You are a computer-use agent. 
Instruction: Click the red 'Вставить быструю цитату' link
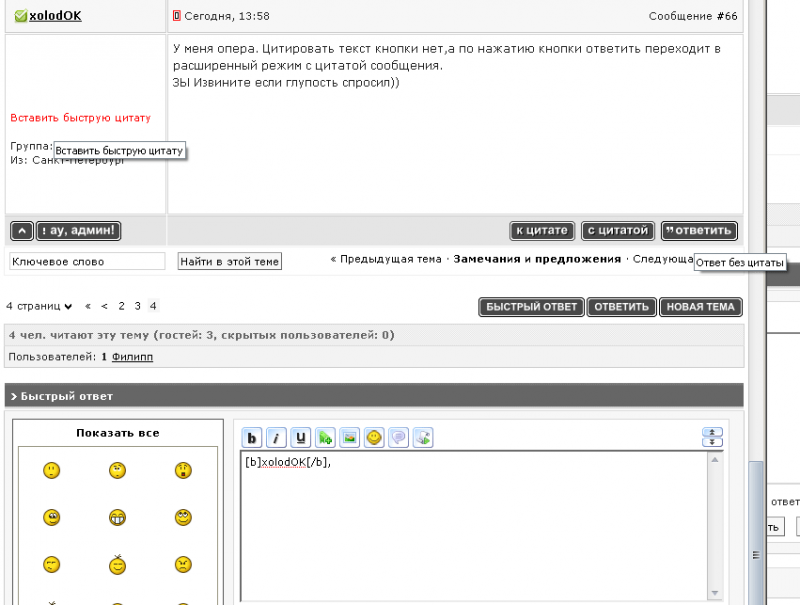tap(81, 118)
